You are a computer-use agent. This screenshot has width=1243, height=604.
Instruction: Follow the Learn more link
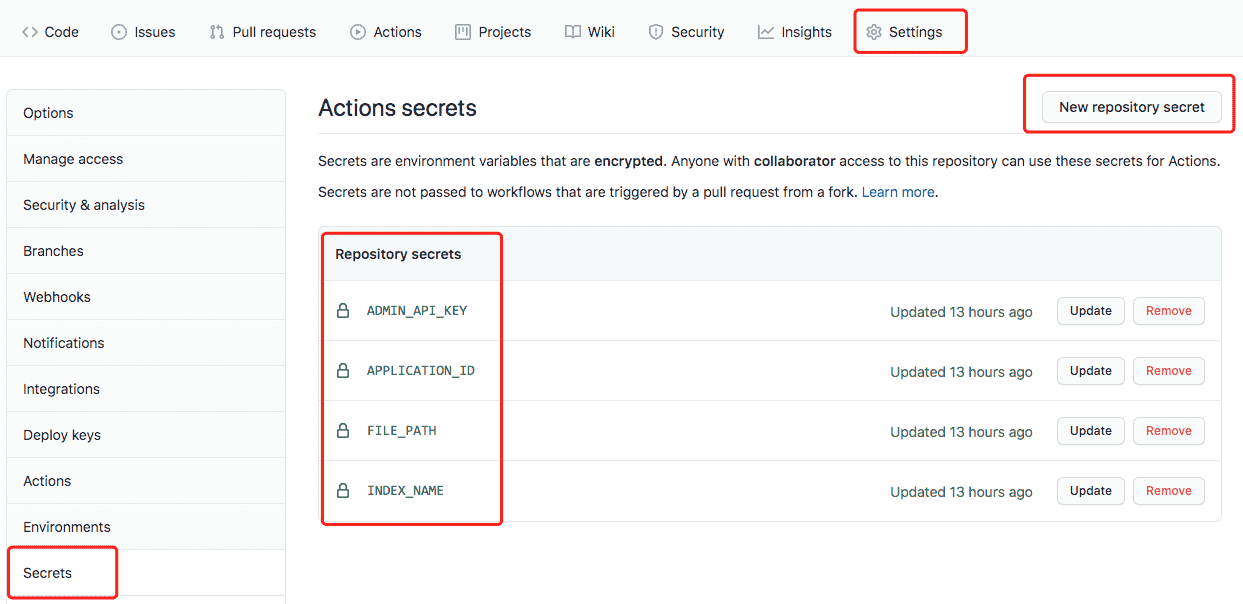[898, 192]
